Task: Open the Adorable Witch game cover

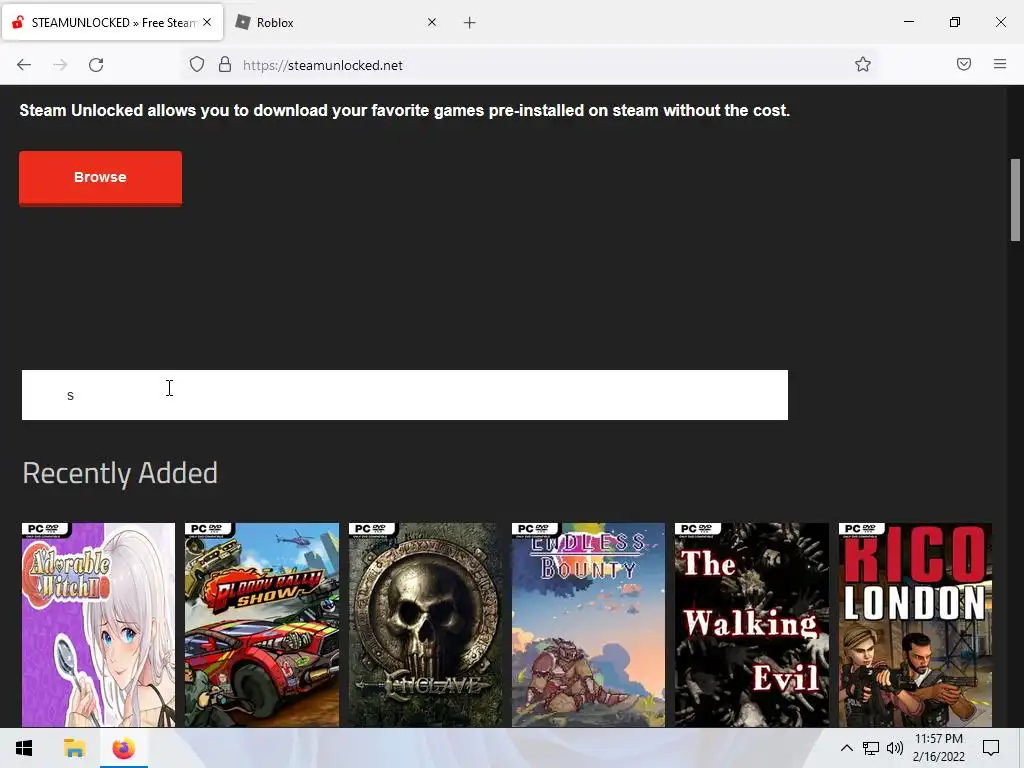Action: point(99,624)
